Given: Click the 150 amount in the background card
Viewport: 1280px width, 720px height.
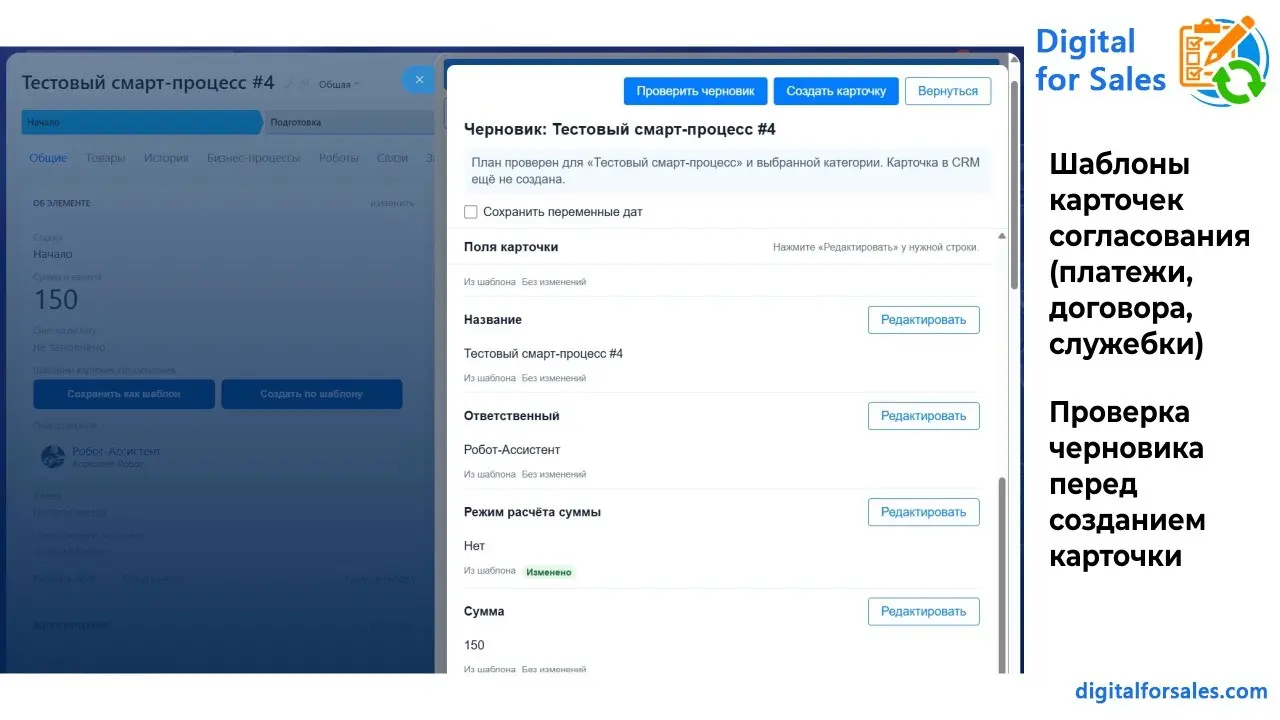Looking at the screenshot, I should pos(55,299).
